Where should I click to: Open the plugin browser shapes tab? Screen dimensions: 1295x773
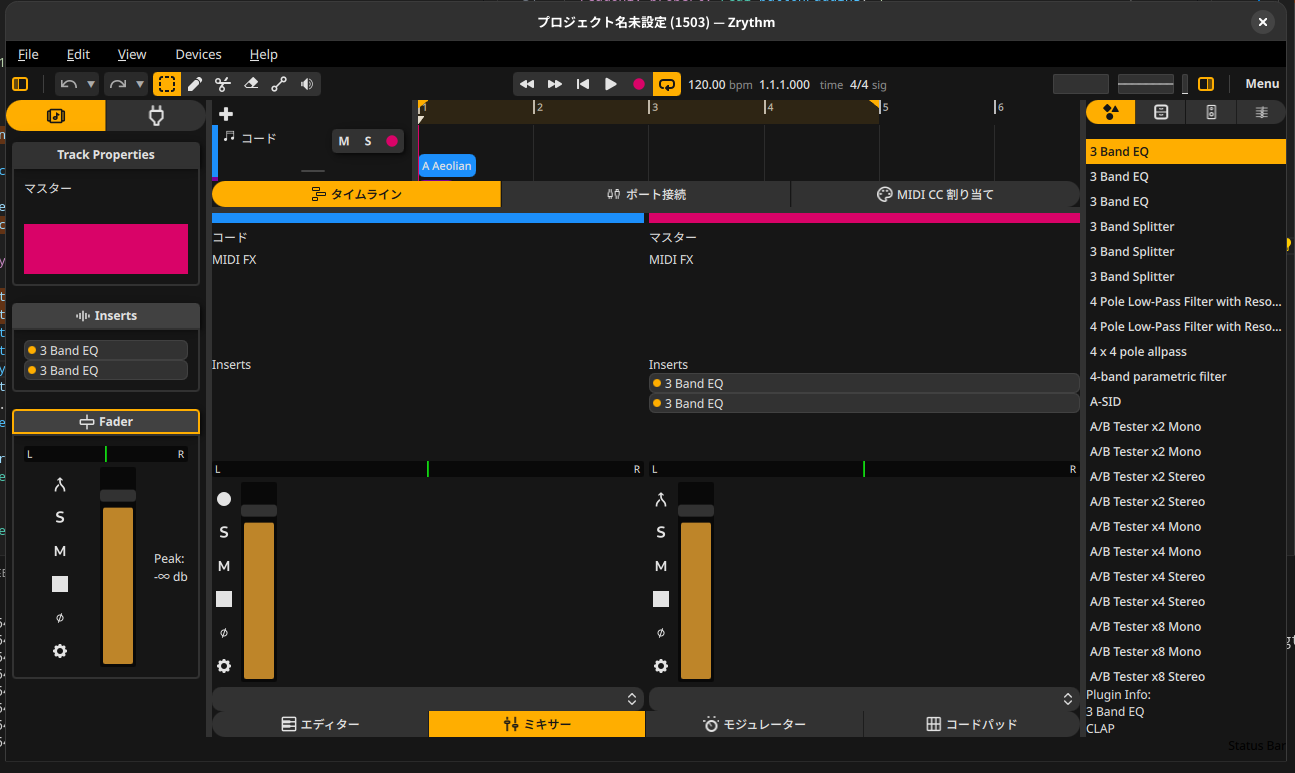pyautogui.click(x=1111, y=112)
